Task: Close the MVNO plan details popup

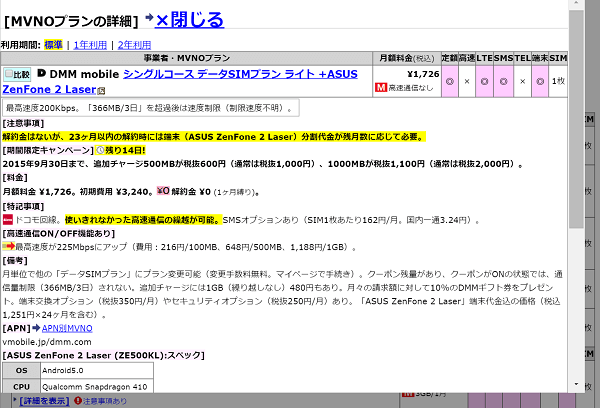Action: [189, 20]
